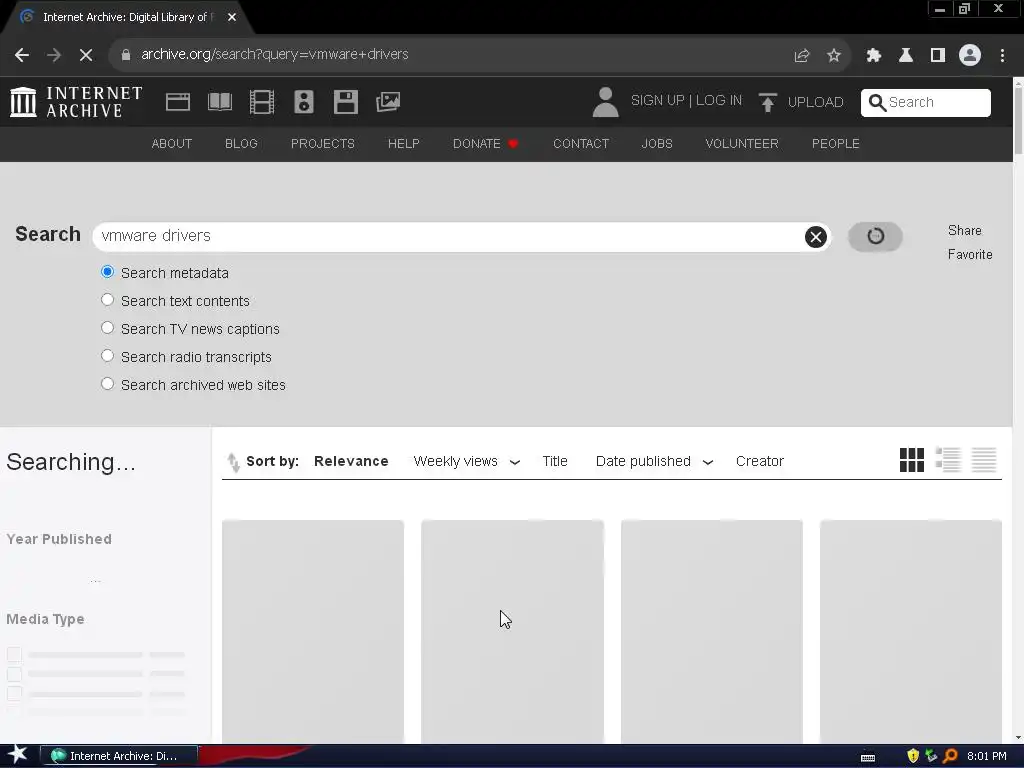View the site lock information
This screenshot has height=768, width=1024.
(126, 55)
